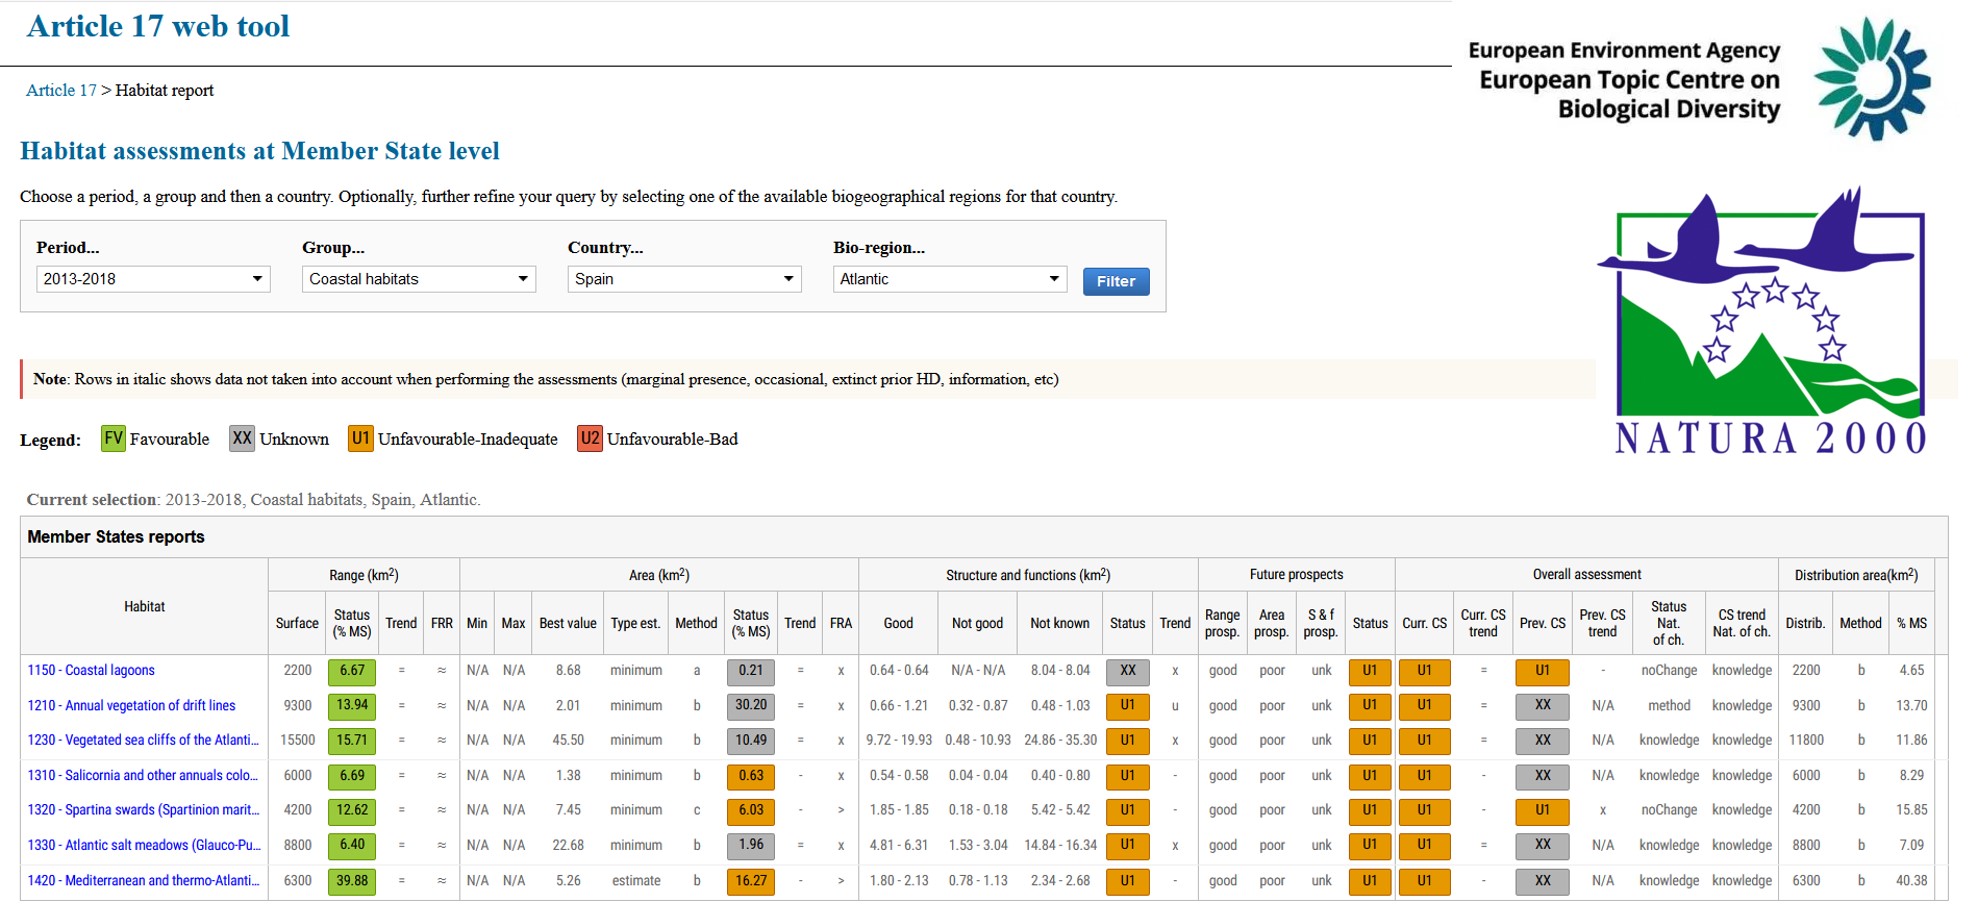Screen dimensions: 1980x909
Task: Click the 9.72 - 19.93 good structure cell
Action: tap(899, 740)
